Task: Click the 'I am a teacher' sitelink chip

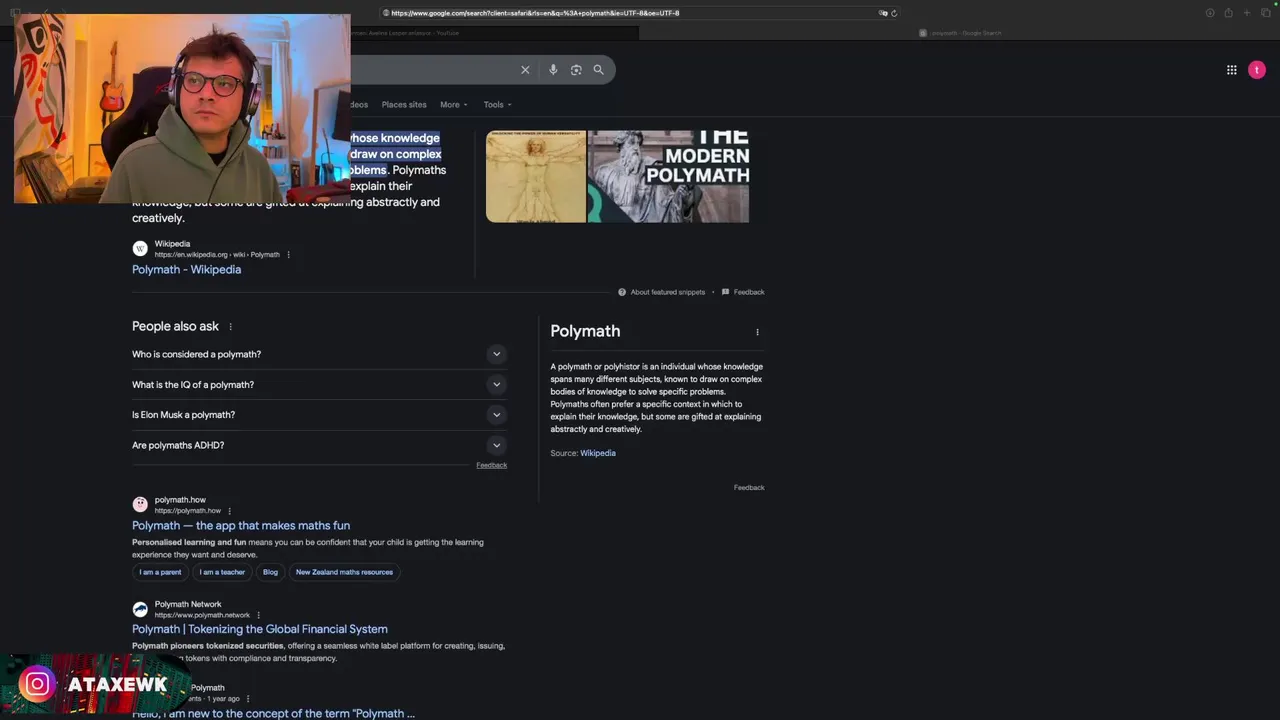Action: [222, 572]
